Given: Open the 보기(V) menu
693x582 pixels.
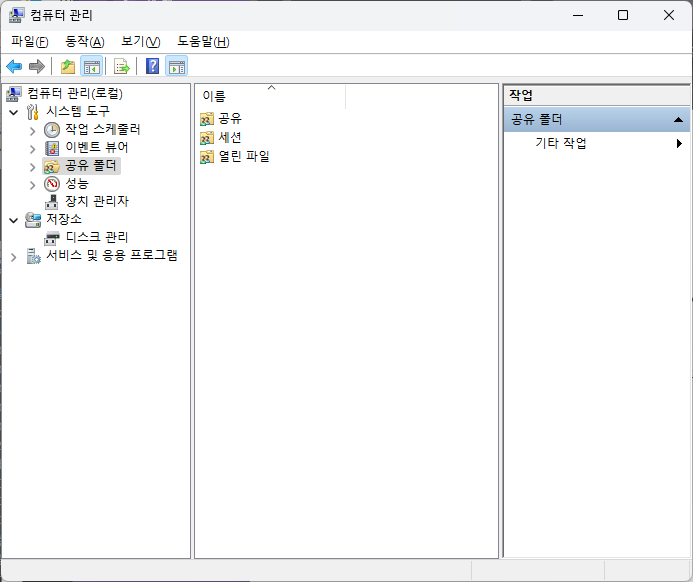Looking at the screenshot, I should click(x=141, y=42).
